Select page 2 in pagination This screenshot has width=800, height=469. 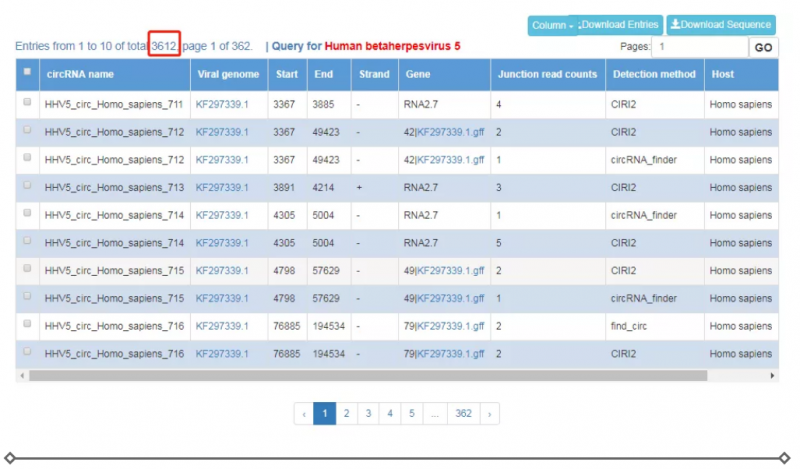pyautogui.click(x=346, y=413)
